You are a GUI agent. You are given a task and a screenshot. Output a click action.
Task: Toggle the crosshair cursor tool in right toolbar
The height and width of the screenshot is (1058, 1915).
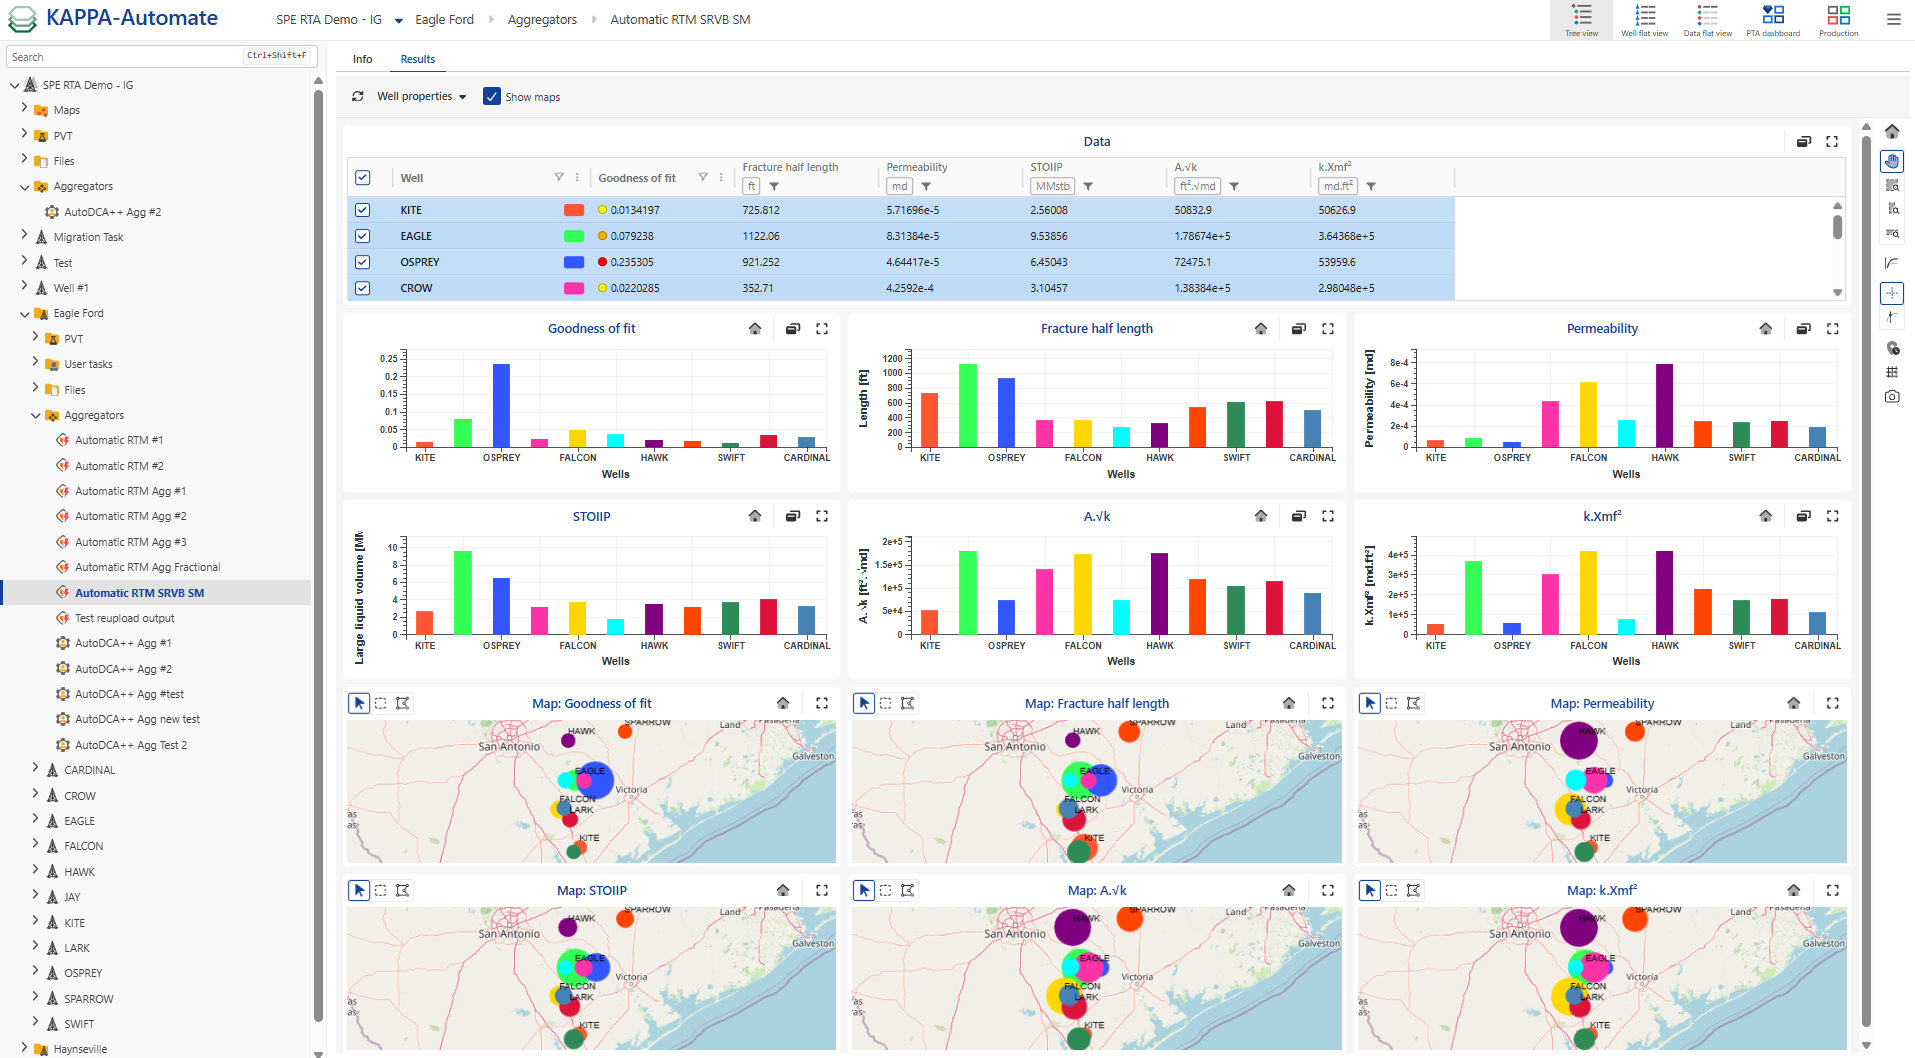point(1892,293)
